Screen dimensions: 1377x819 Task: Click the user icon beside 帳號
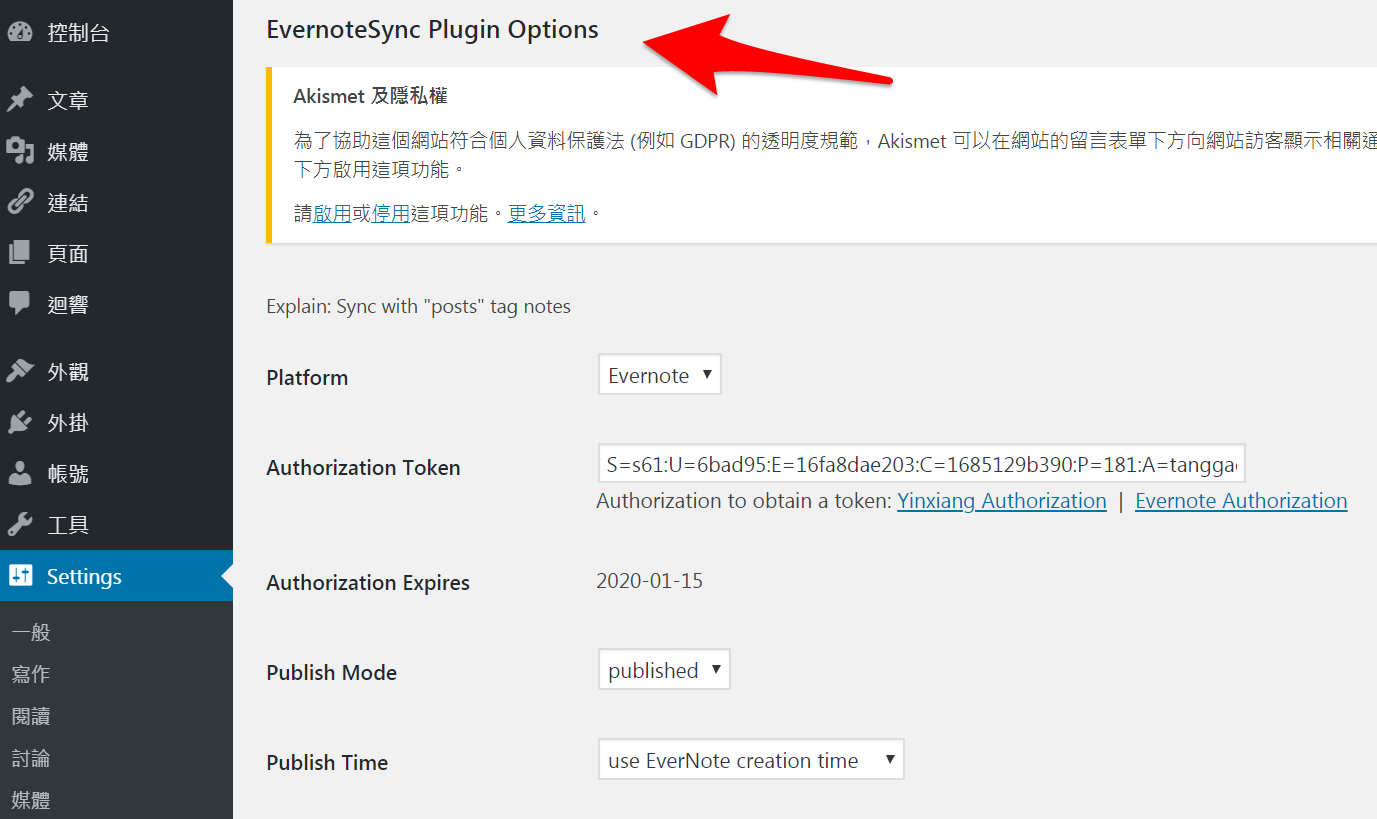point(20,473)
